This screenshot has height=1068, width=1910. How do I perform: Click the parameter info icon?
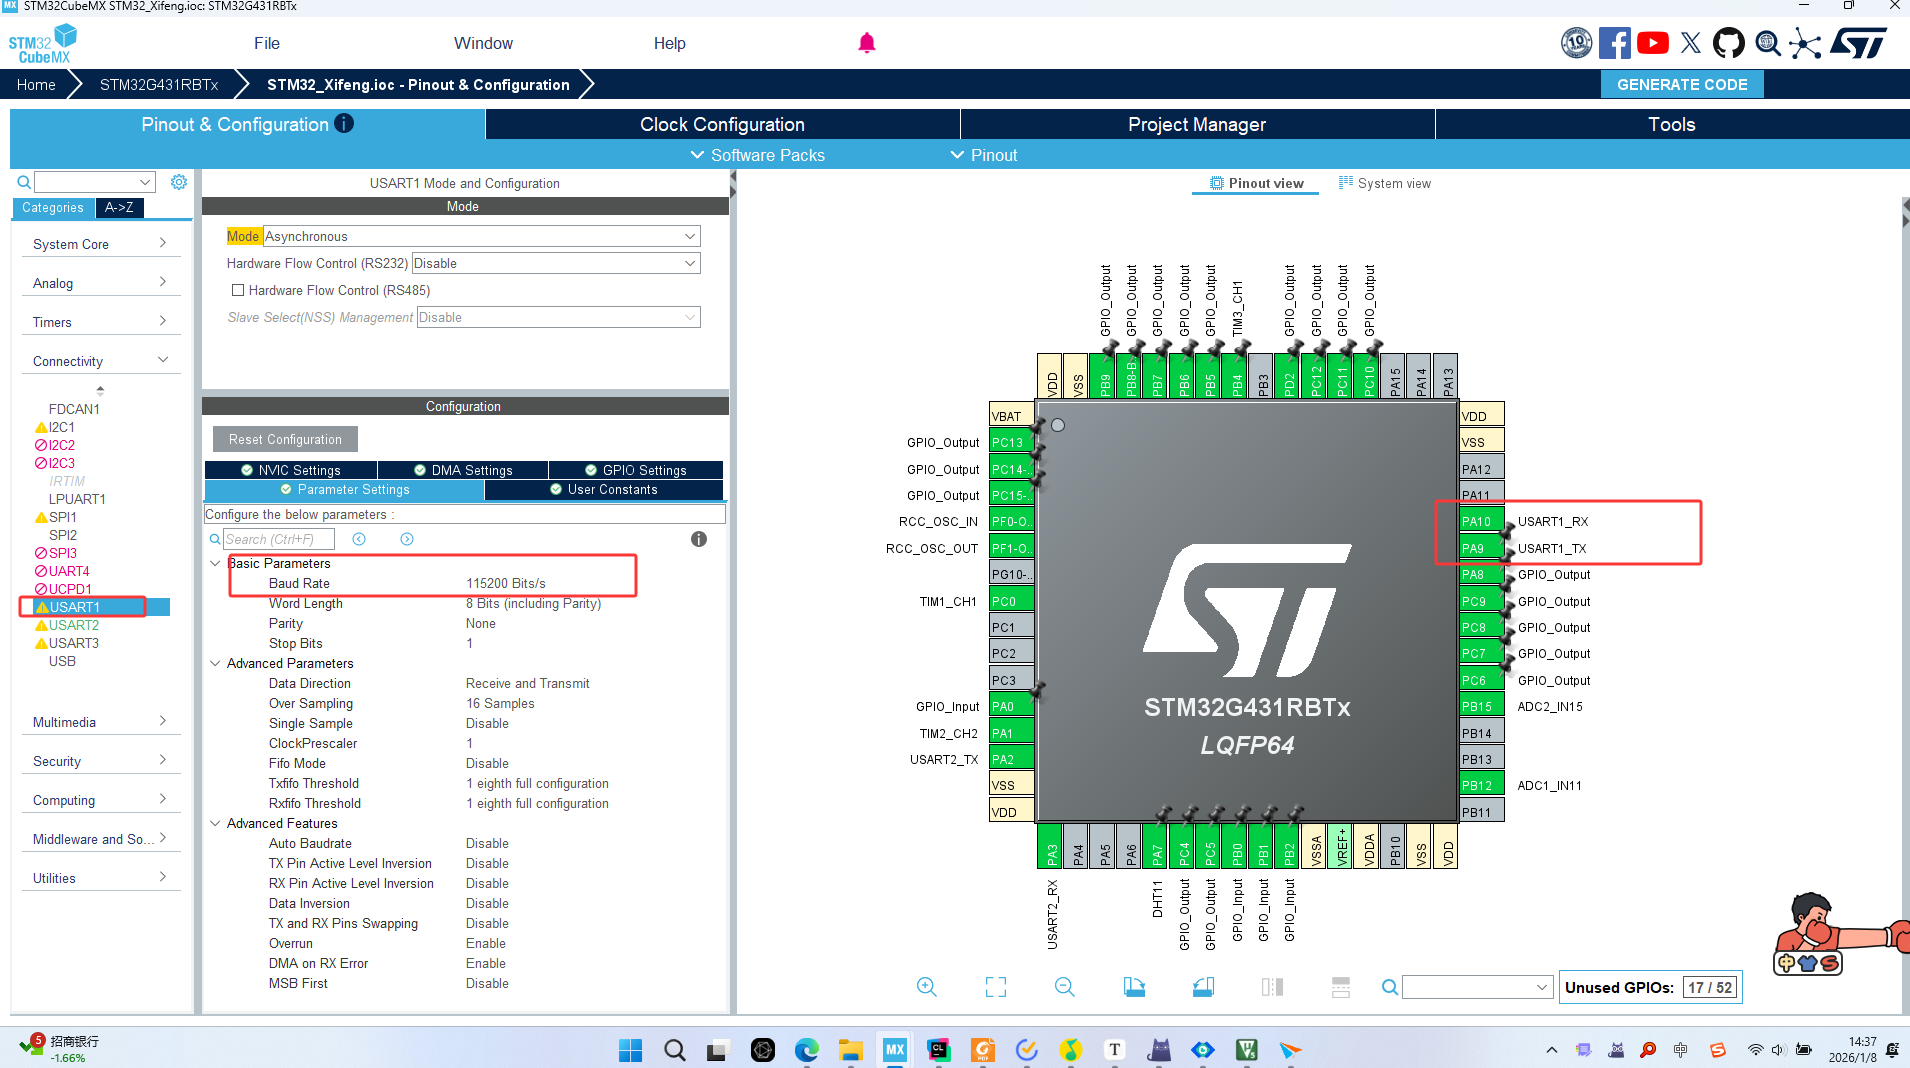(x=699, y=539)
